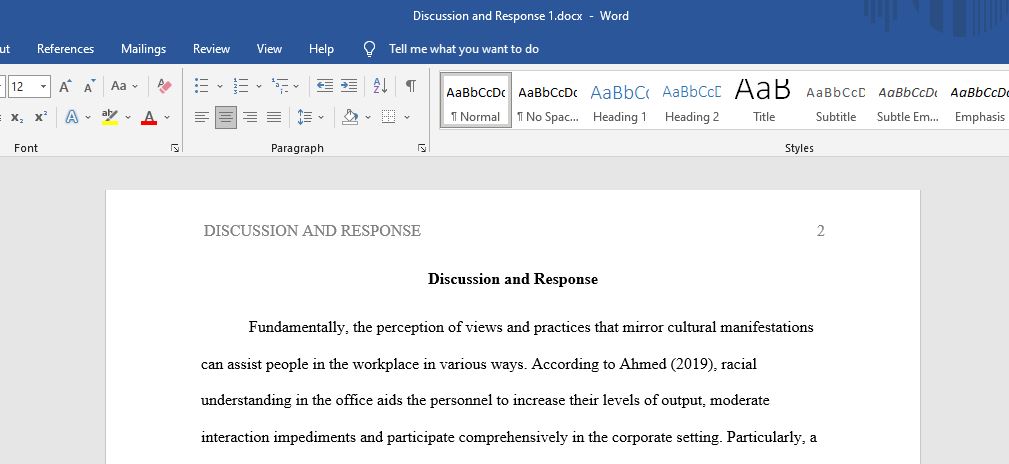Expand Change Case dropdown arrow
The width and height of the screenshot is (1009, 464).
click(135, 86)
